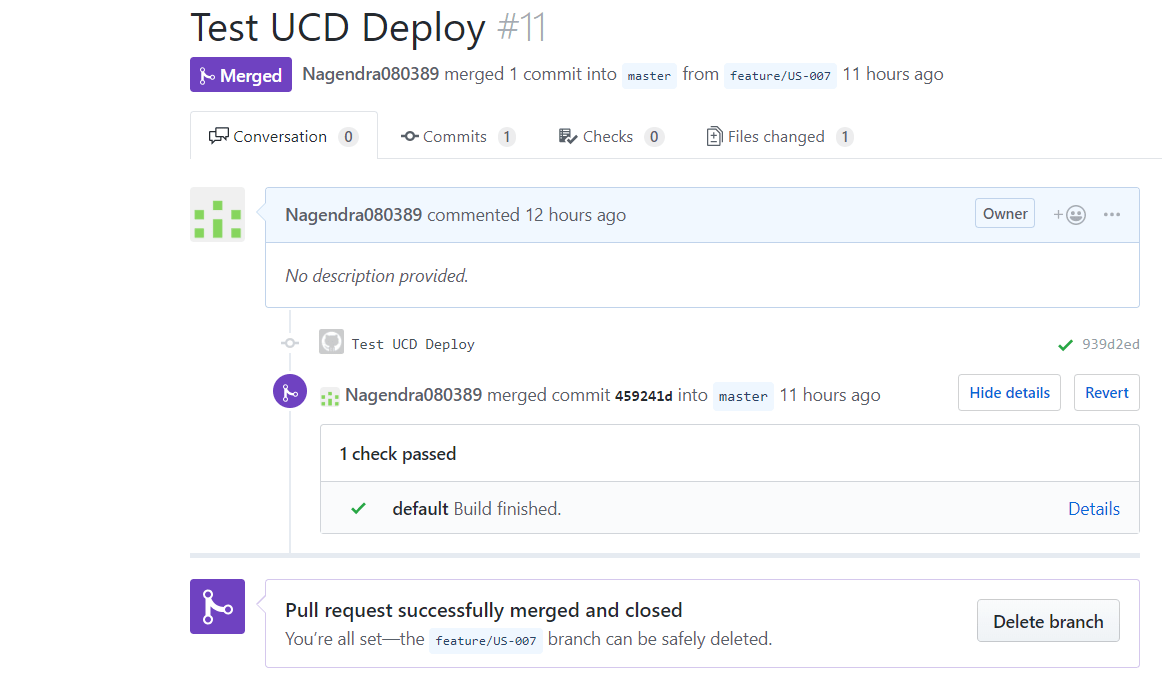Image resolution: width=1162 pixels, height=679 pixels.
Task: Open the Details link for the default check
Action: tap(1094, 508)
